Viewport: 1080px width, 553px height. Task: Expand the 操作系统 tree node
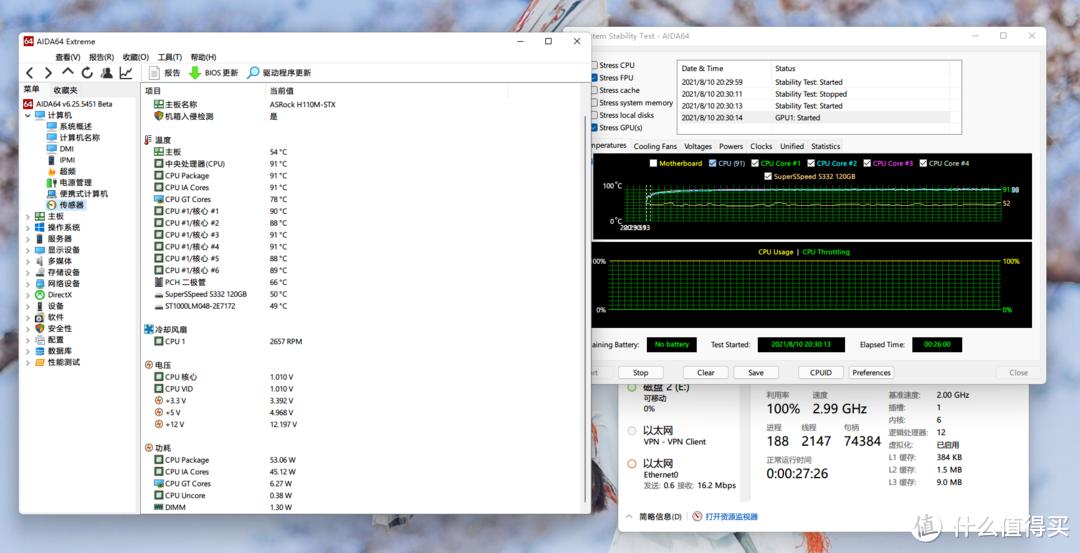click(x=28, y=227)
